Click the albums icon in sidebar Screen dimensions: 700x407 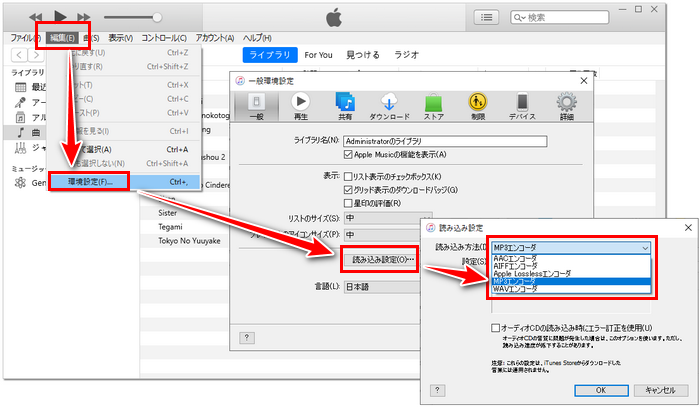tap(21, 118)
